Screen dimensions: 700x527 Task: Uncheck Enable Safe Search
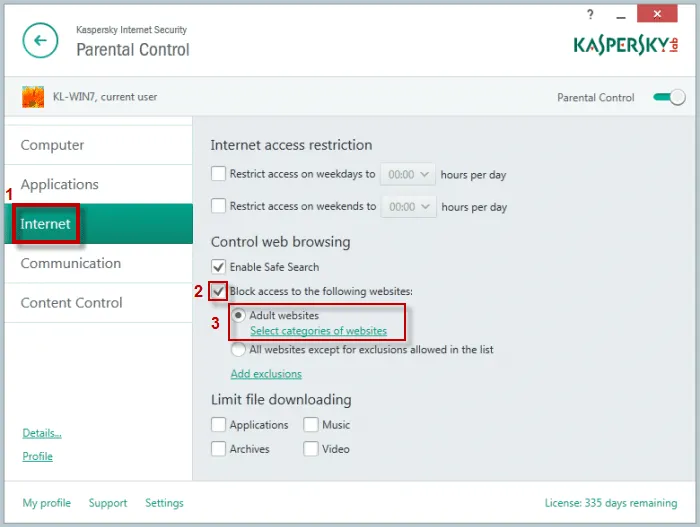click(x=218, y=267)
